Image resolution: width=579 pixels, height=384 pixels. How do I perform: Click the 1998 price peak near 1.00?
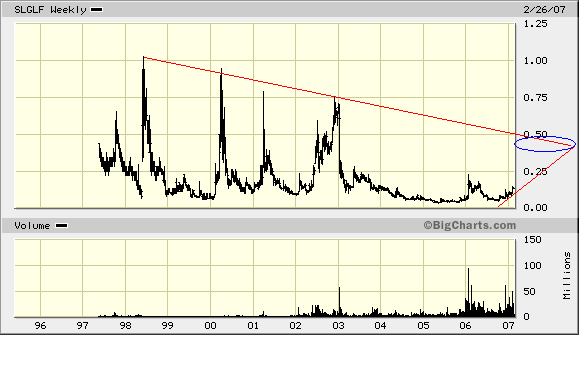pyautogui.click(x=143, y=58)
